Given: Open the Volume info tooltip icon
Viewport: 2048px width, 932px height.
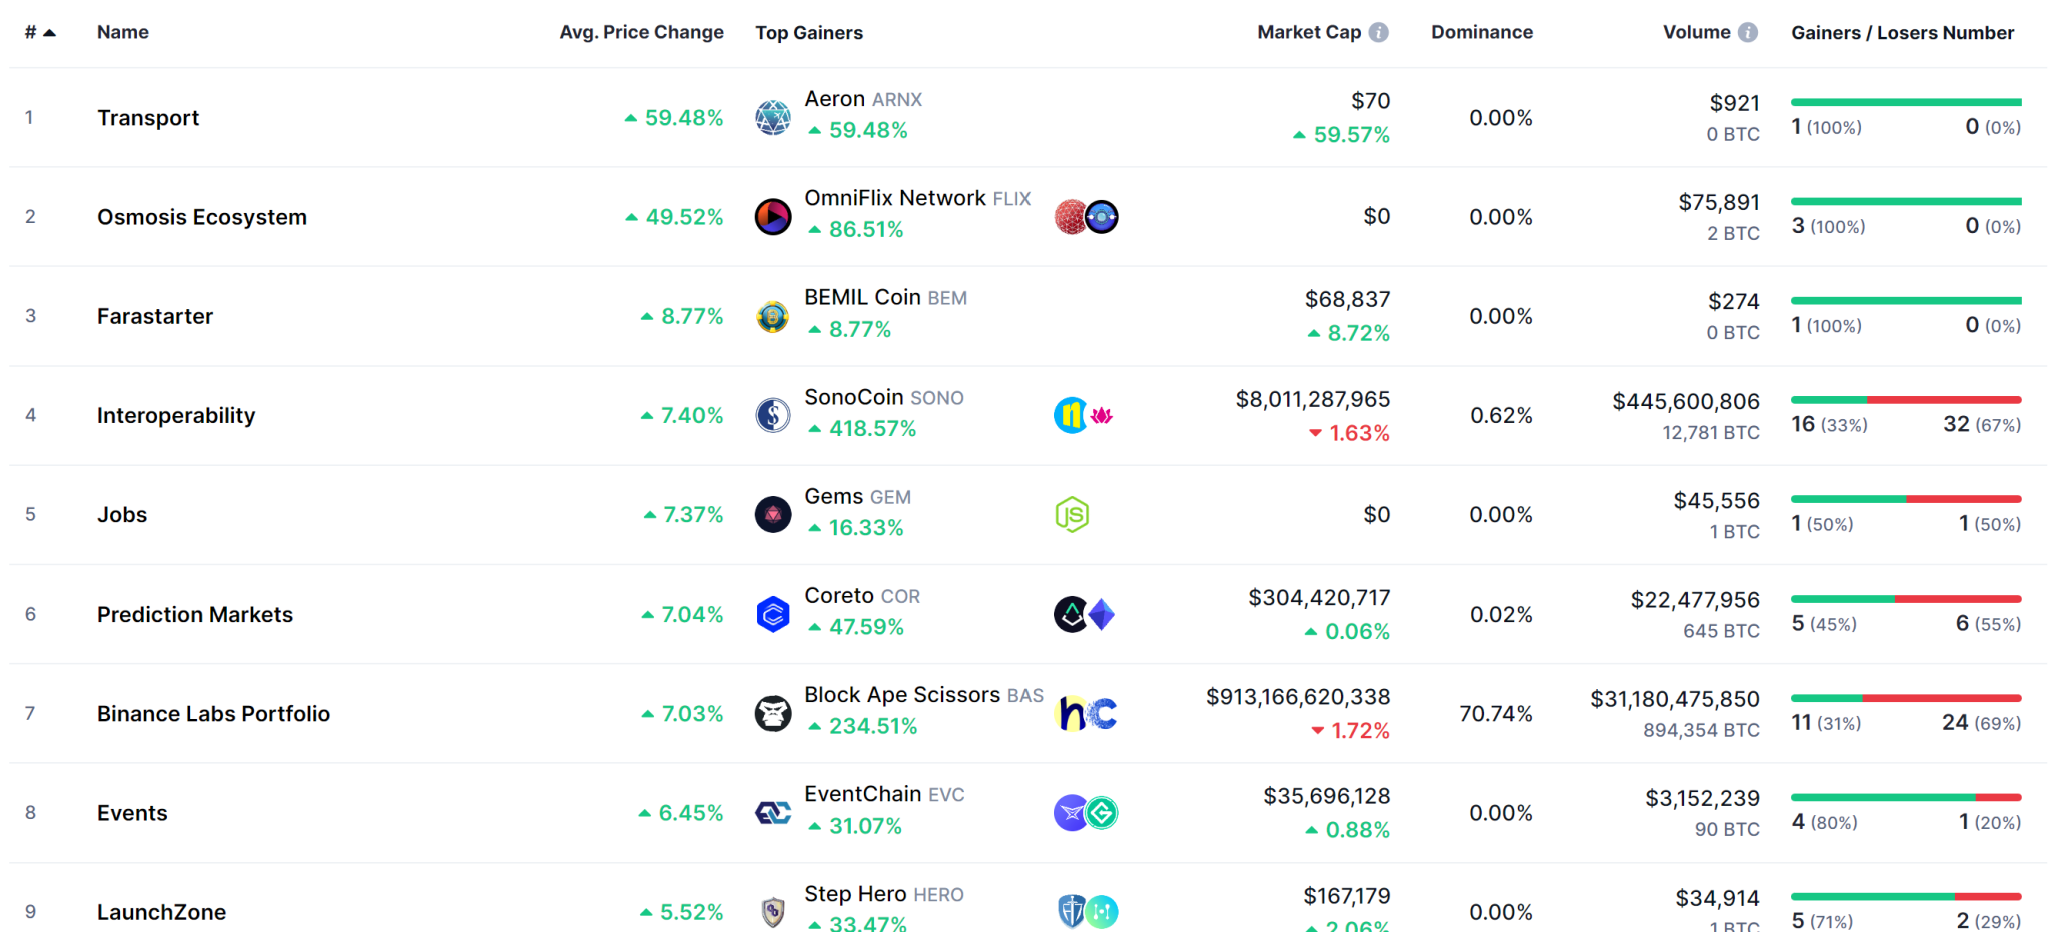Looking at the screenshot, I should click(x=1748, y=32).
